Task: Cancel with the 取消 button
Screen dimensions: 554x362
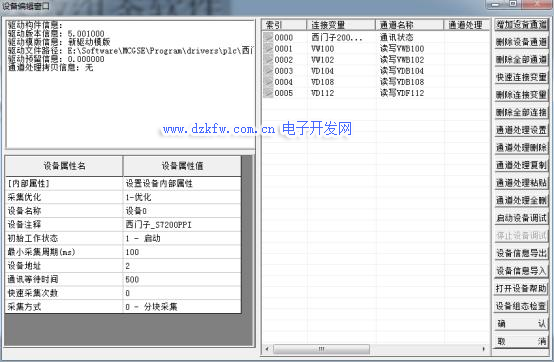Action: [x=521, y=342]
